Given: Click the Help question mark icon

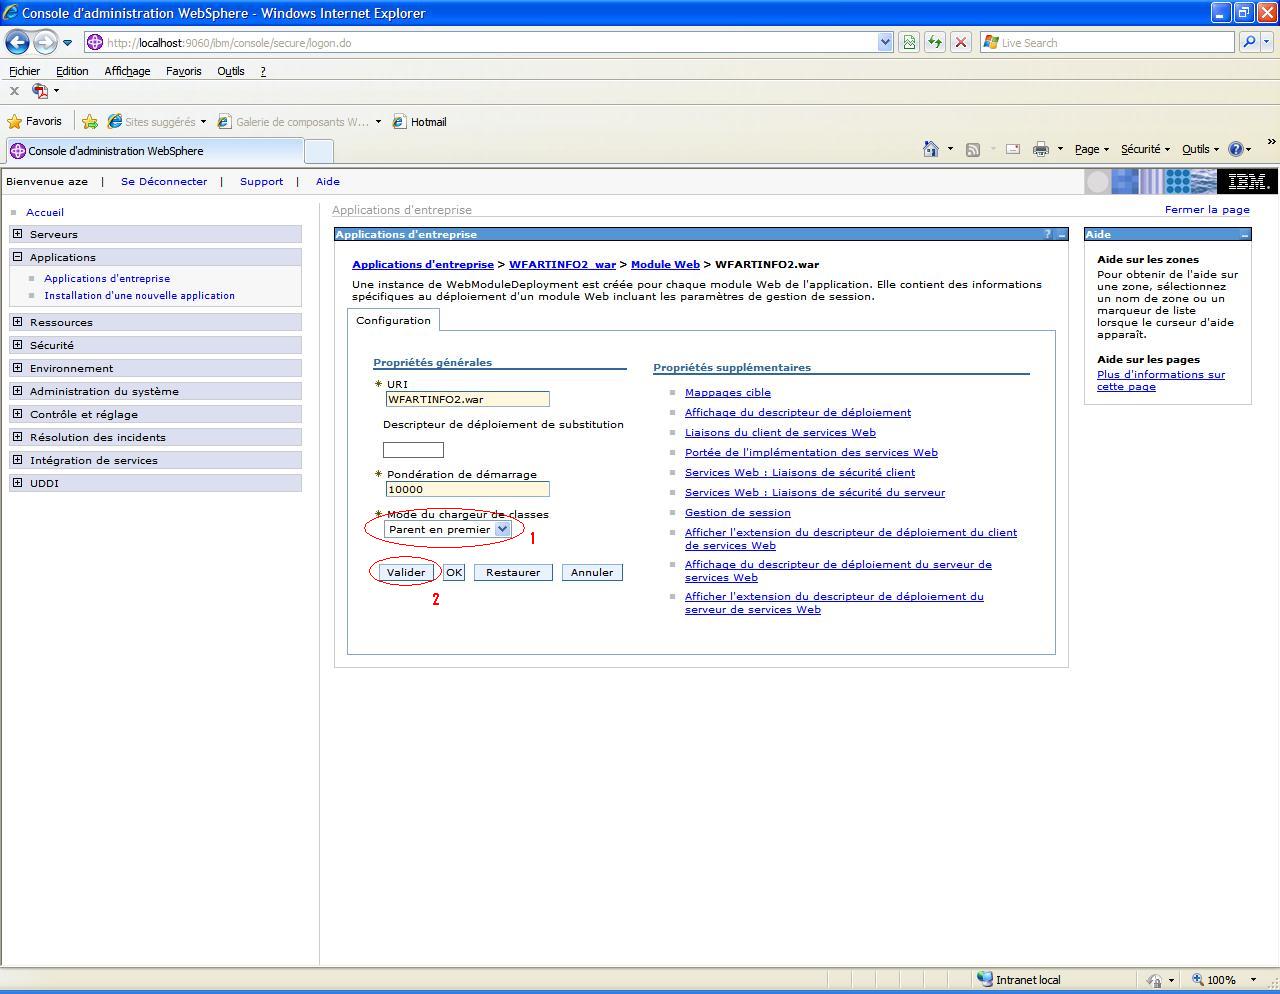Looking at the screenshot, I should (x=1236, y=149).
